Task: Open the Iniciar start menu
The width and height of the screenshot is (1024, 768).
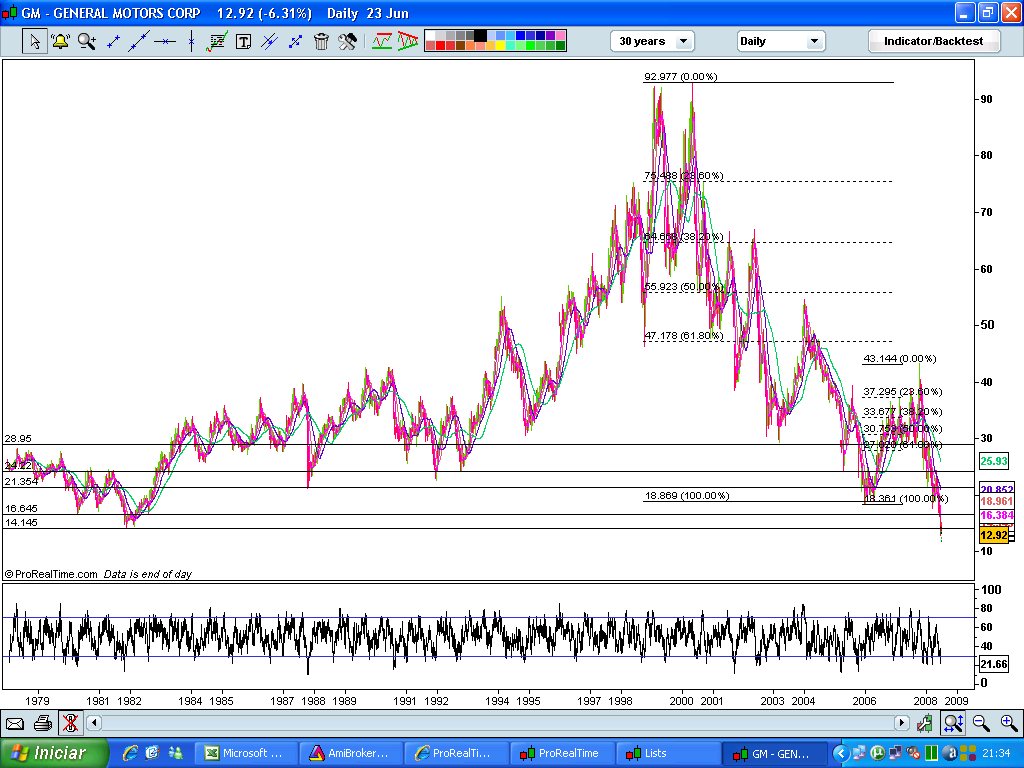Action: pos(54,754)
